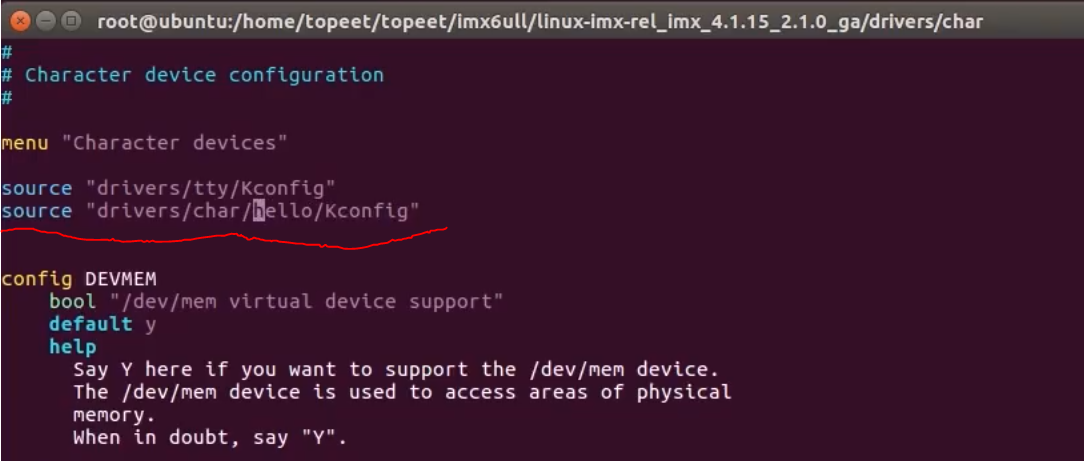Click the 'default' keyword

click(91, 324)
